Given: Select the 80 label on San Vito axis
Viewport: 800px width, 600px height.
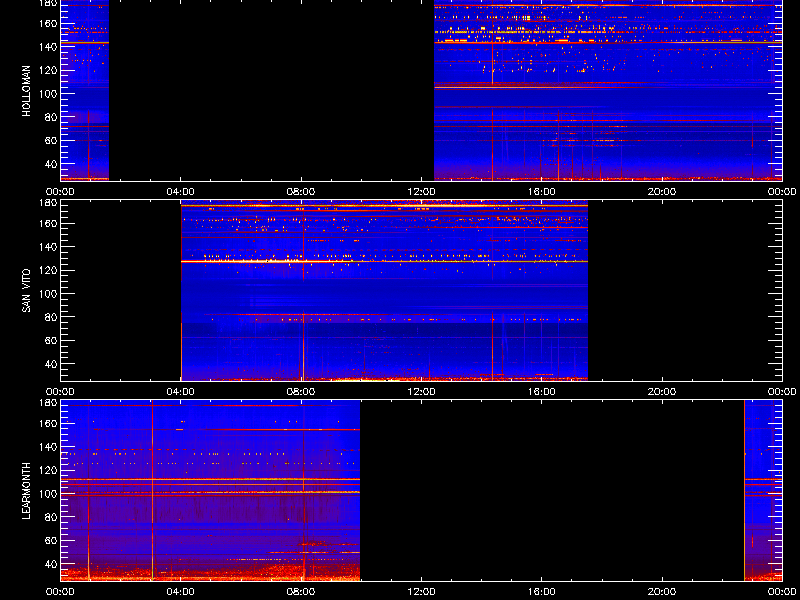Looking at the screenshot, I should (x=51, y=317).
